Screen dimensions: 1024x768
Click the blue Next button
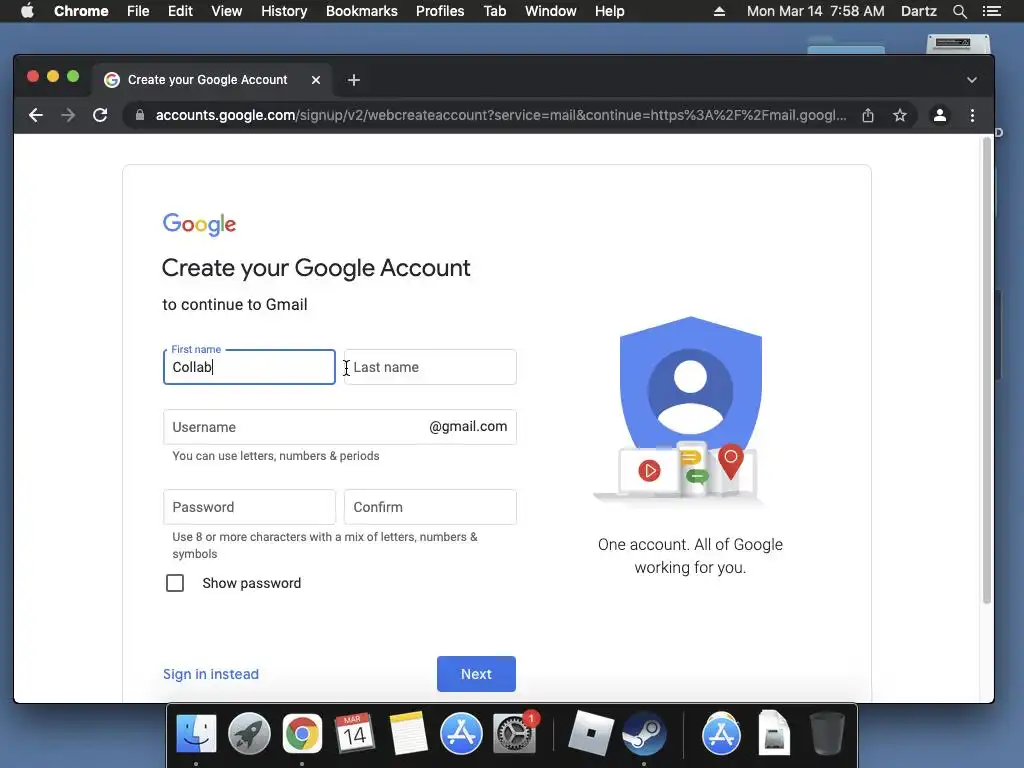click(476, 674)
